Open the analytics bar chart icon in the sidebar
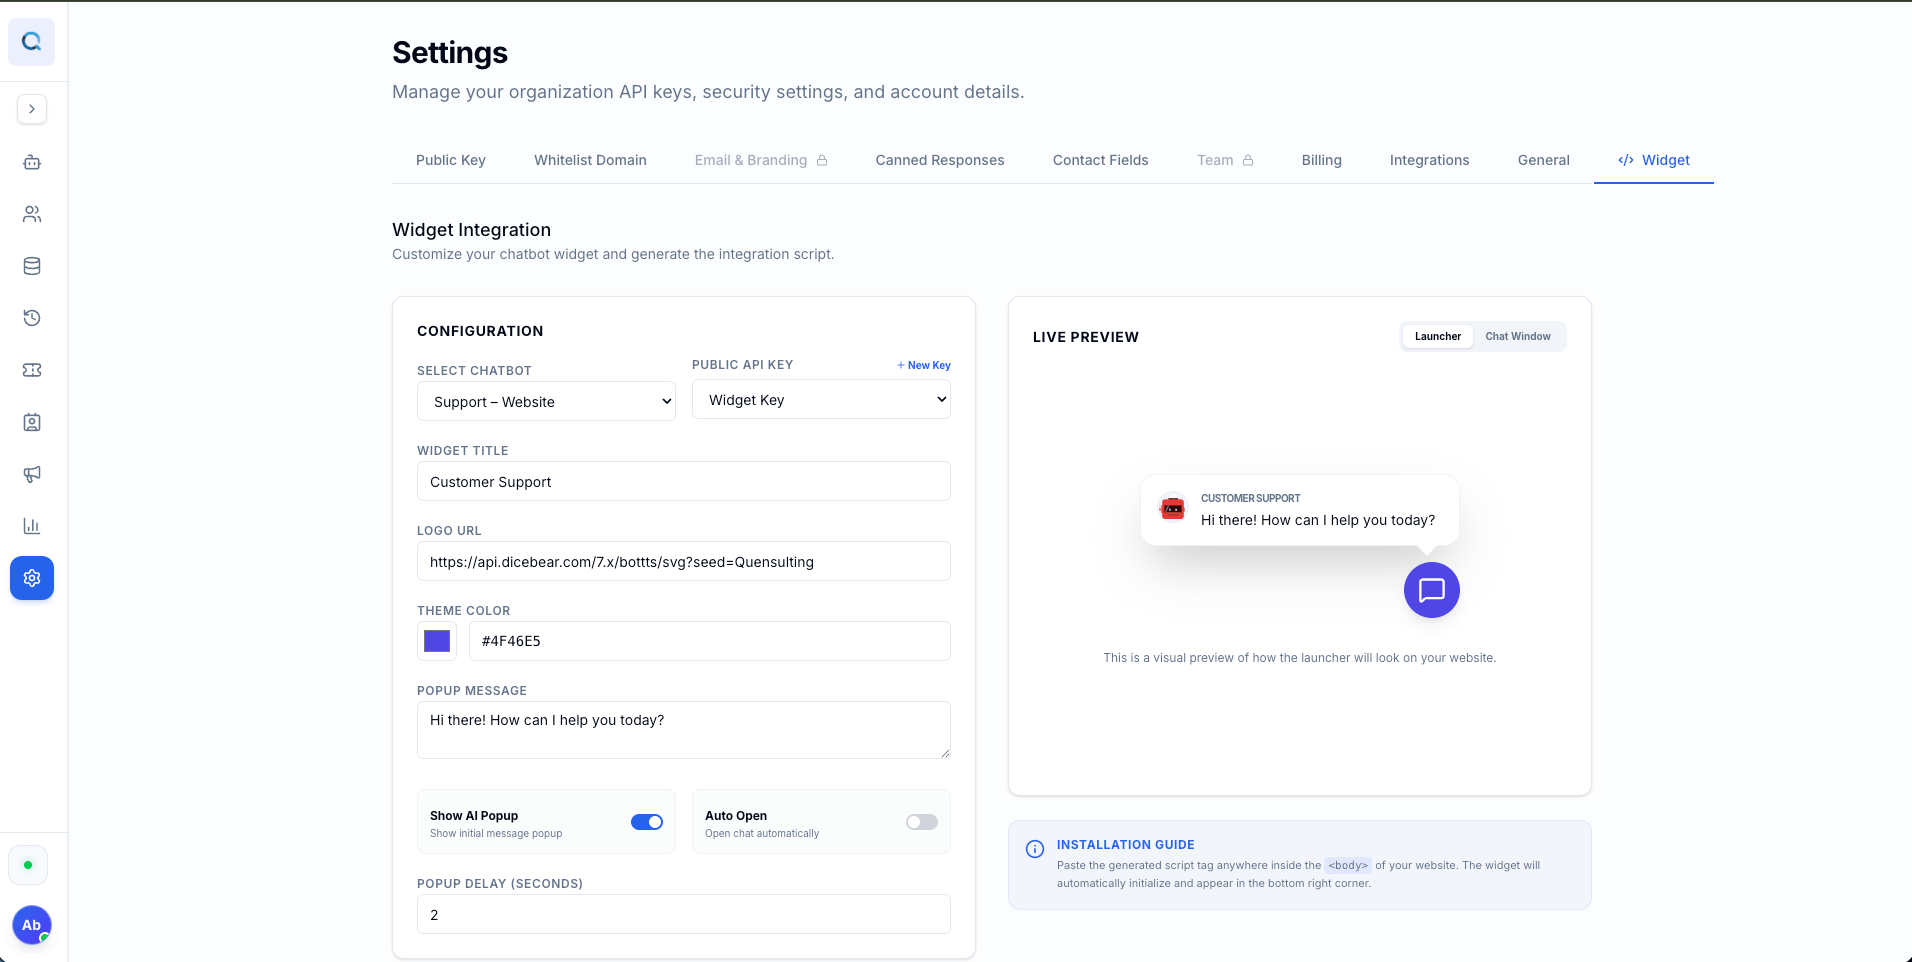The width and height of the screenshot is (1912, 962). click(x=32, y=526)
